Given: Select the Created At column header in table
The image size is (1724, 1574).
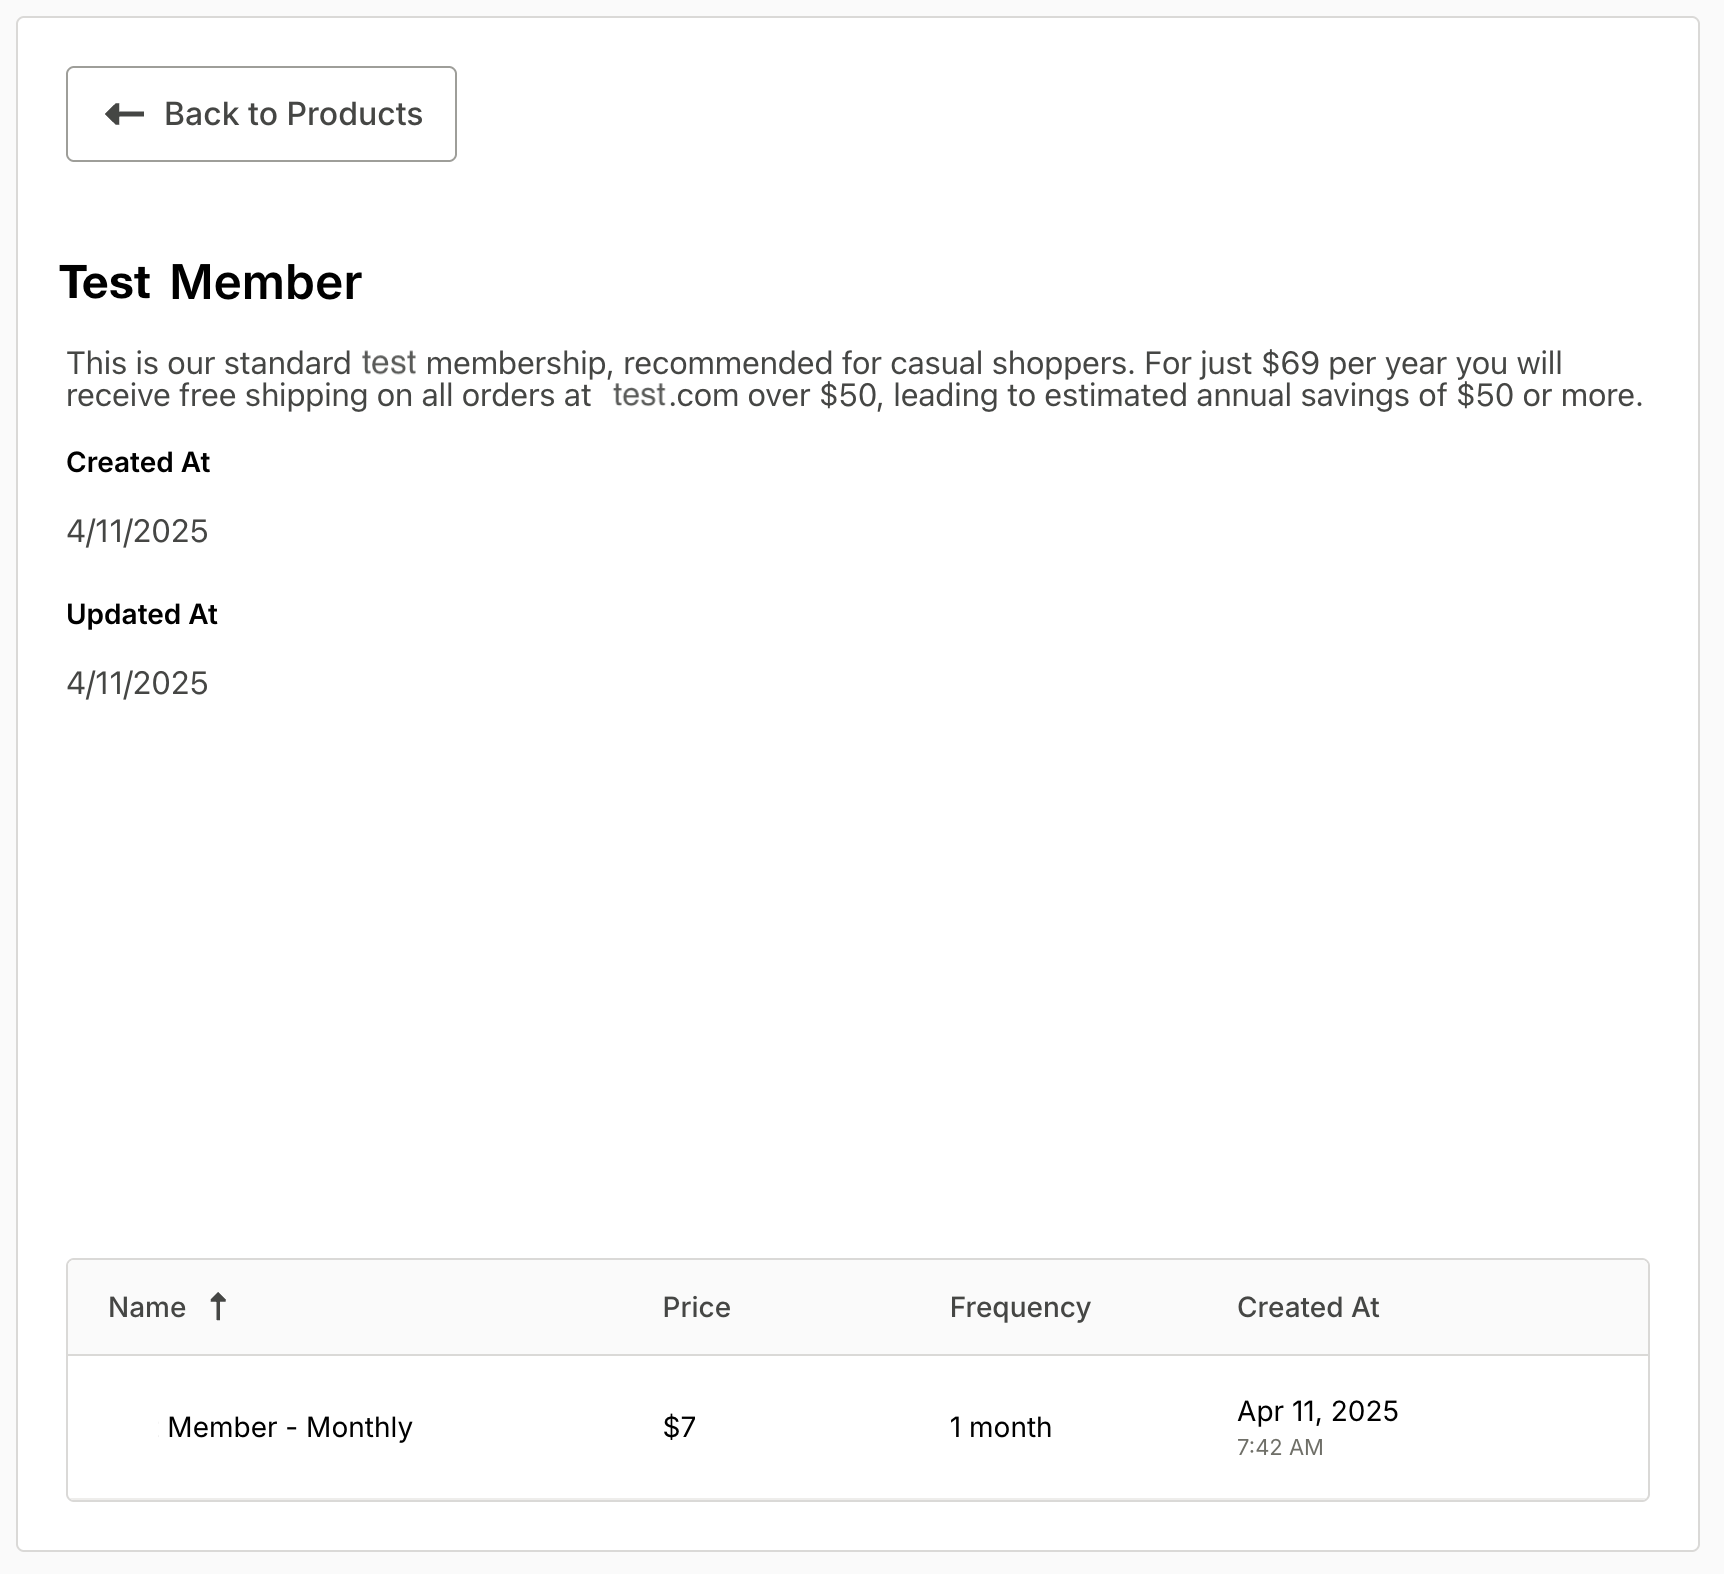Looking at the screenshot, I should coord(1308,1307).
